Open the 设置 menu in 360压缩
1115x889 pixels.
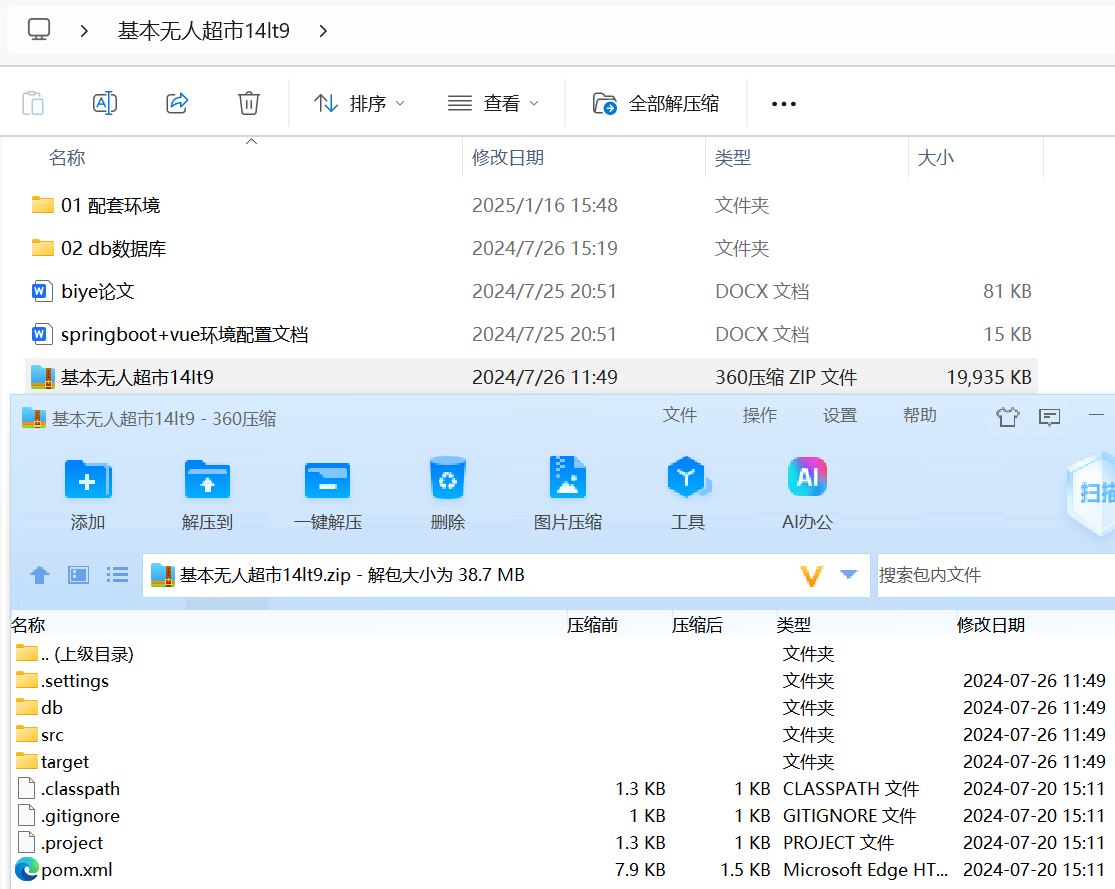click(x=840, y=415)
